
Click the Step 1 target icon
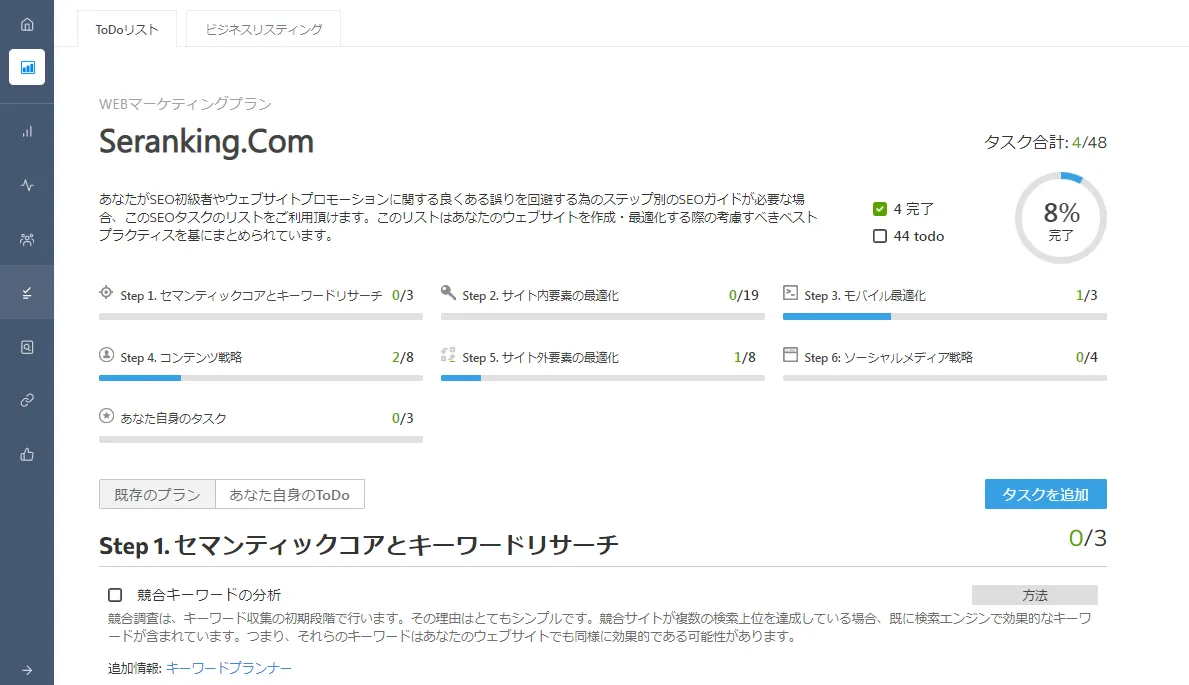tap(106, 293)
